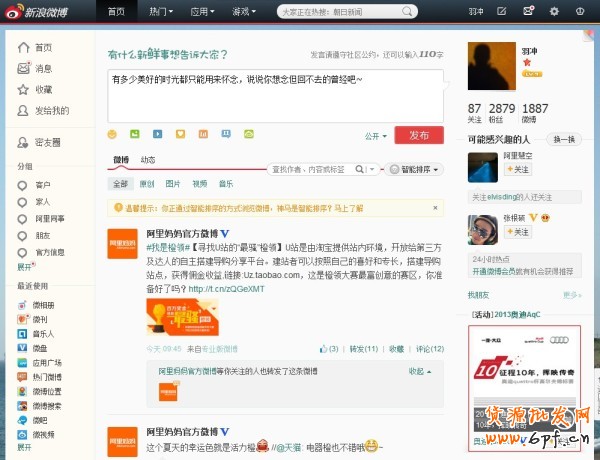Screen dimensions: 600x460
Task: Click the blue chat bubble icon under composer
Action: [x=226, y=134]
